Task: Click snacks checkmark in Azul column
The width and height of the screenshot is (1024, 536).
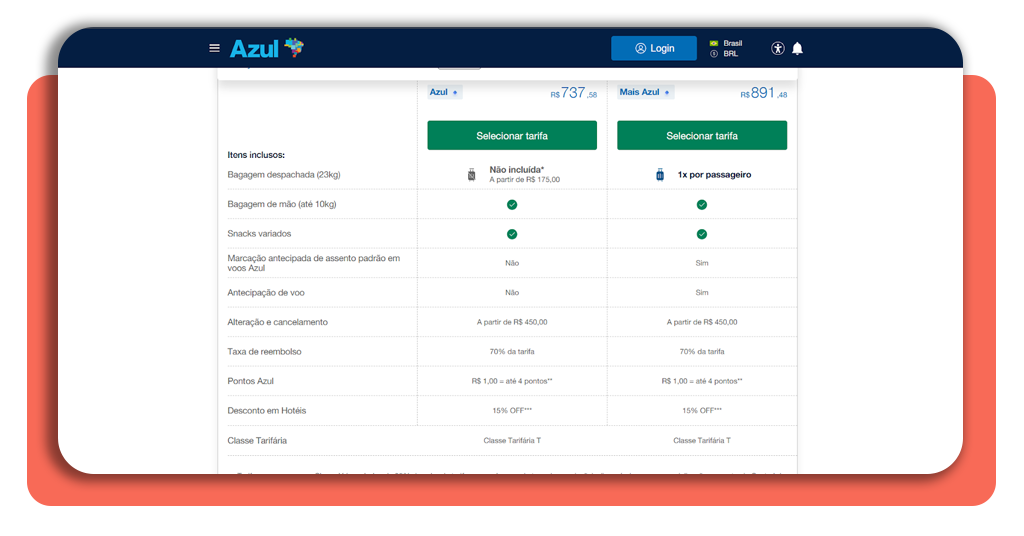Action: coord(512,234)
